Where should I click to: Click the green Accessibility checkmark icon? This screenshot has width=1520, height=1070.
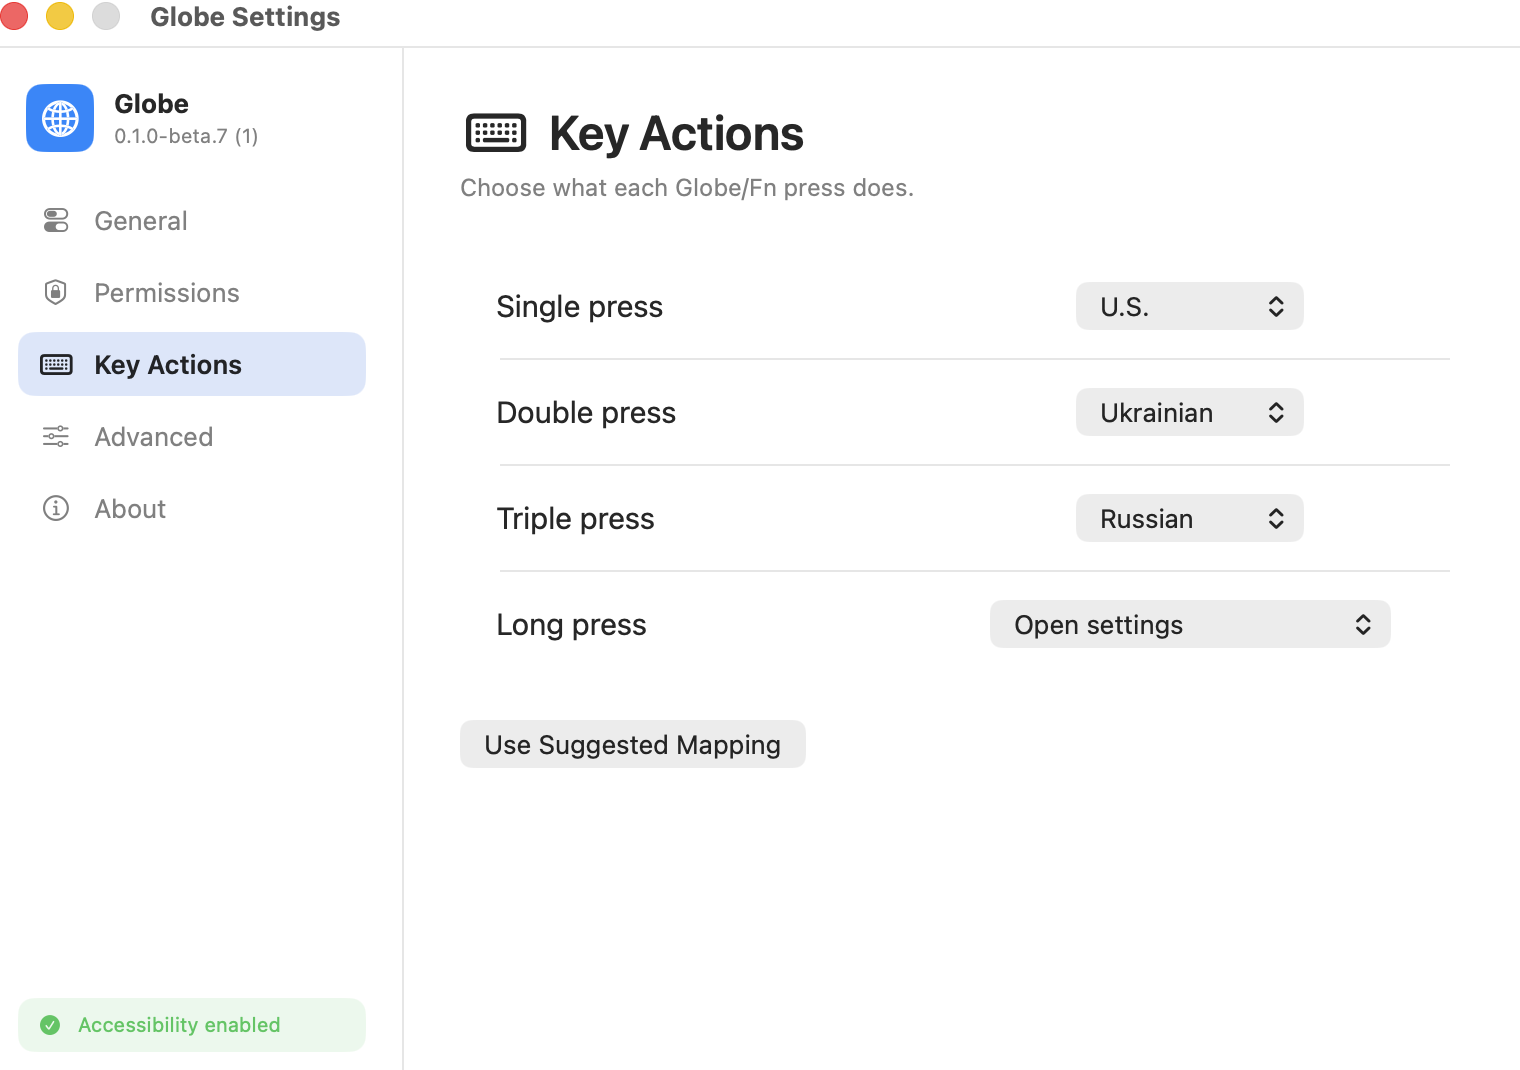pyautogui.click(x=50, y=1025)
